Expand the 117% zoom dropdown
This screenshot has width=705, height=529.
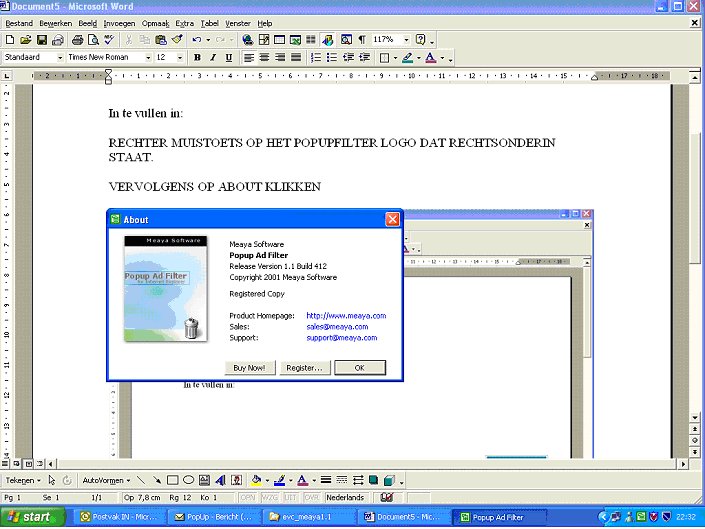(405, 40)
